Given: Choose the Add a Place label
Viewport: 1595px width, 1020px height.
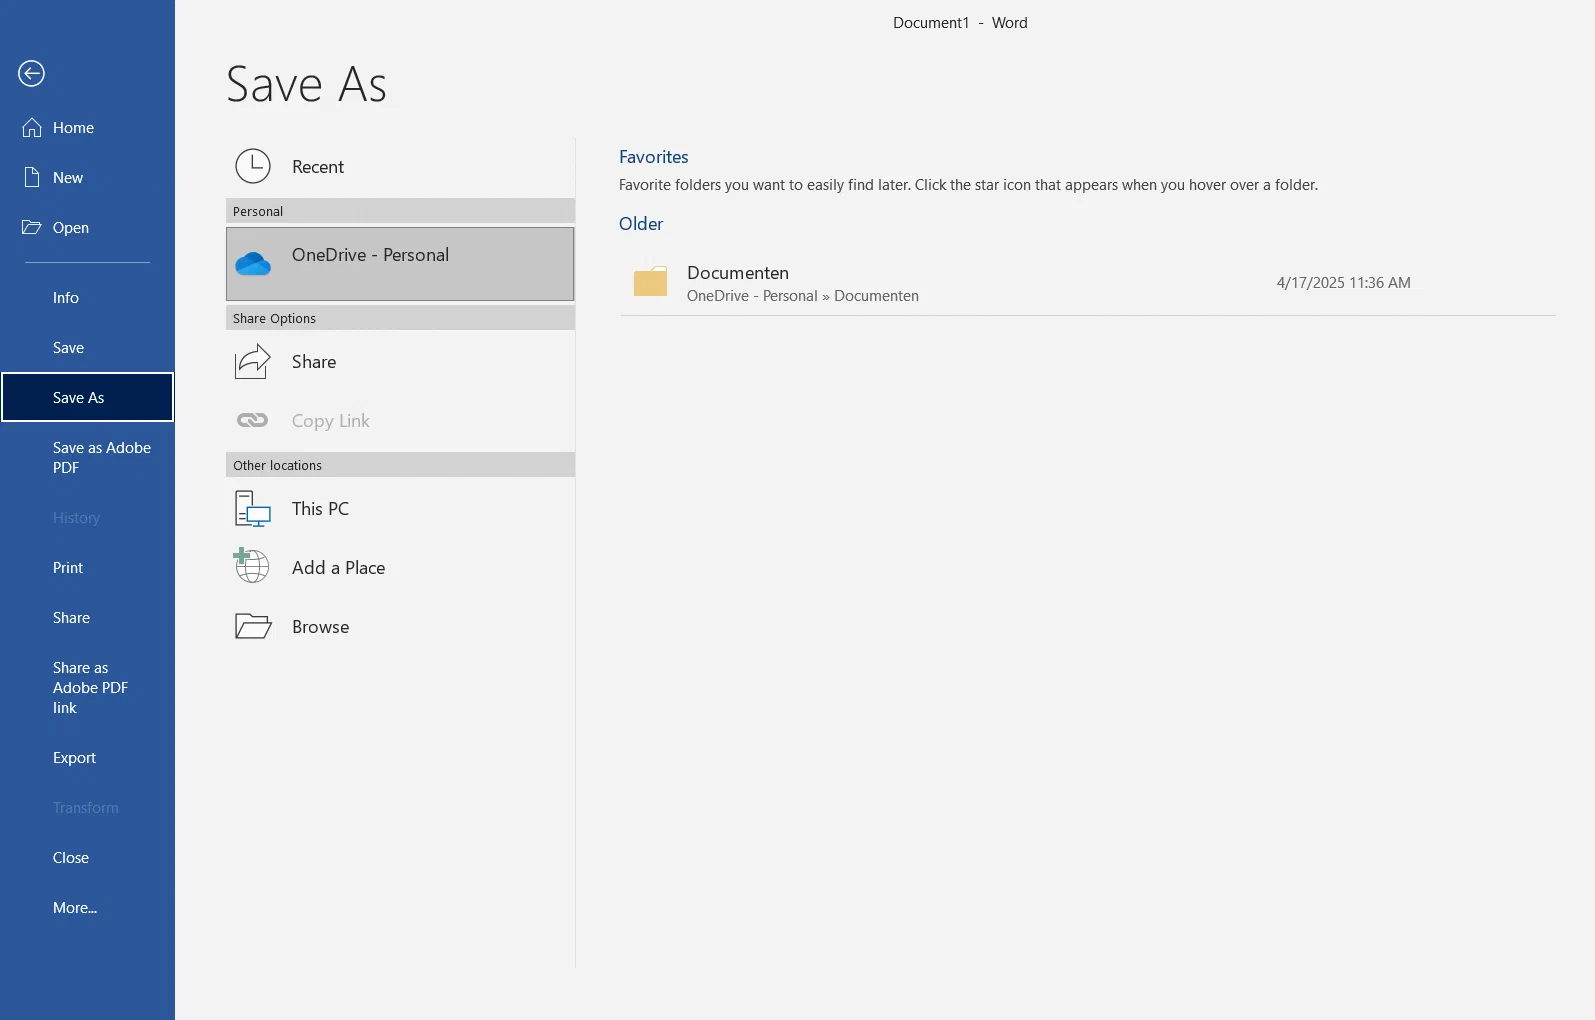Looking at the screenshot, I should 338,567.
